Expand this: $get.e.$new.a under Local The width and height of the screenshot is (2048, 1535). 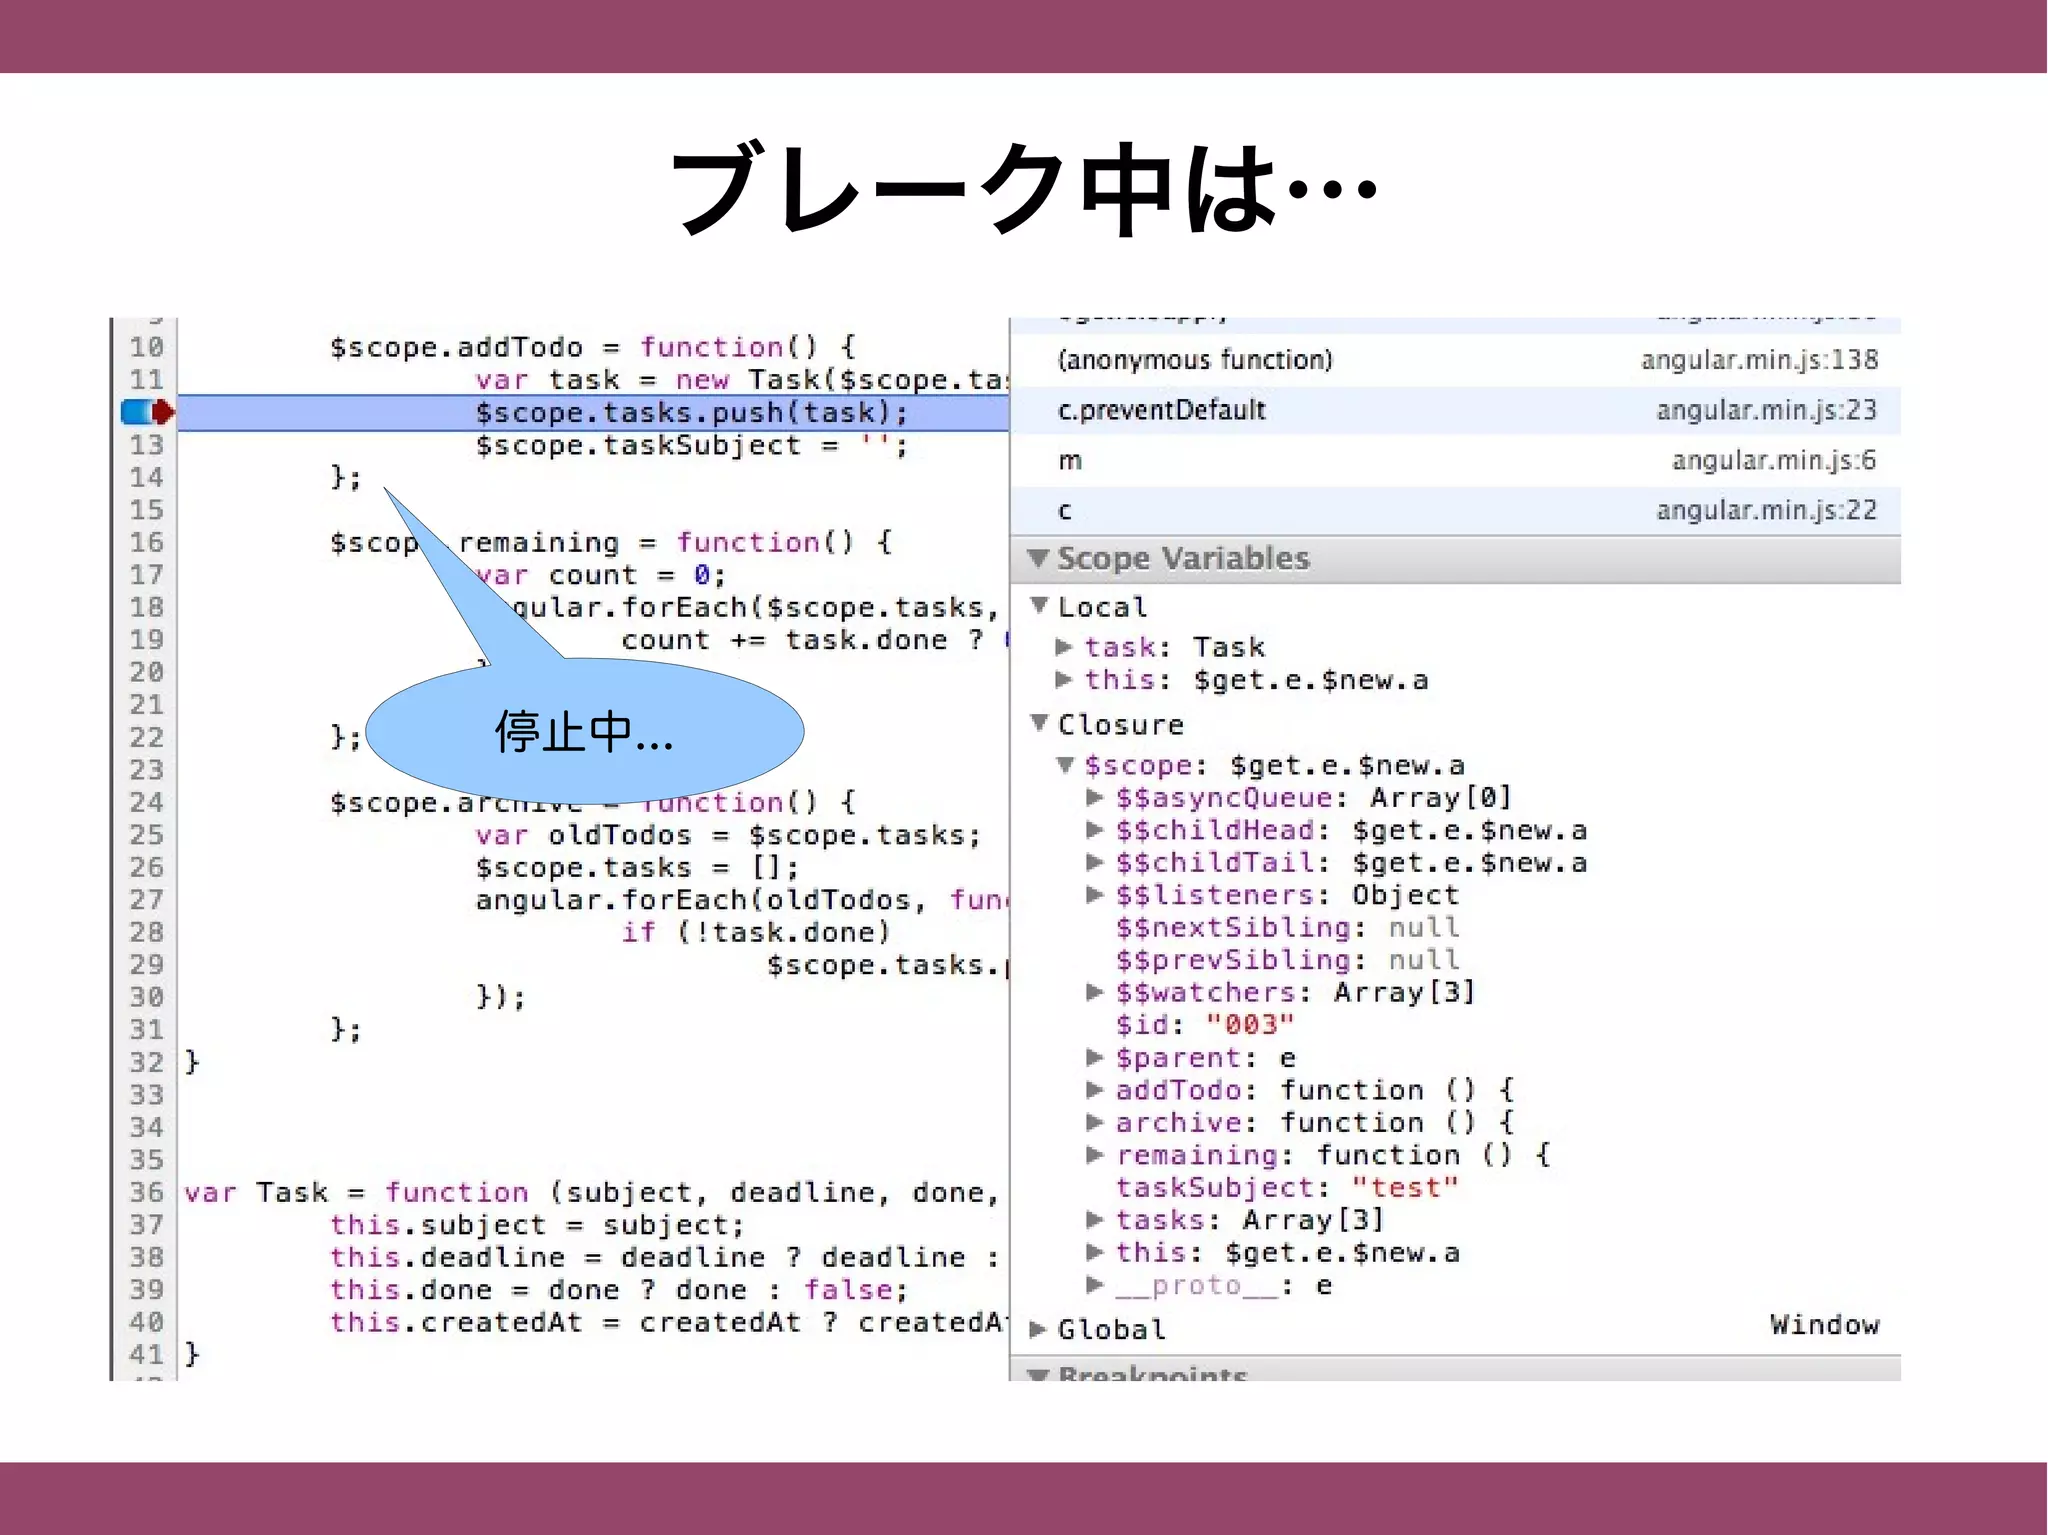1064,680
